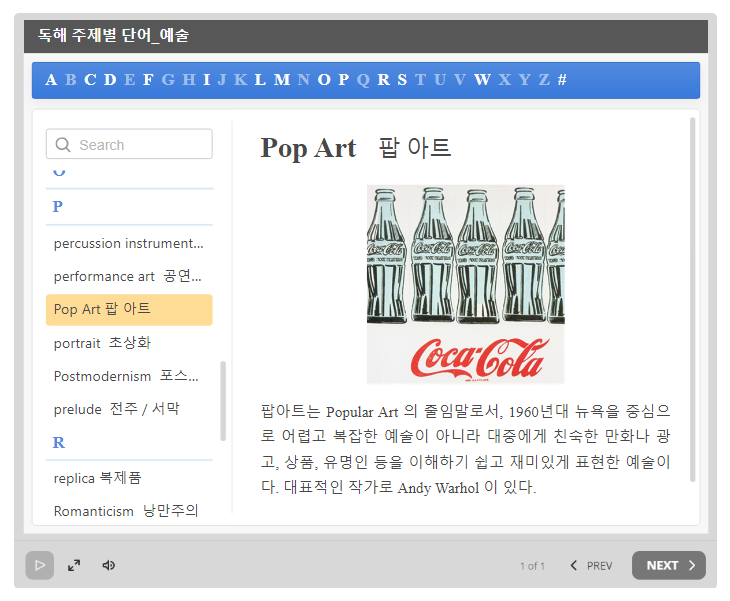Select letter P in alphabet bar

343,80
